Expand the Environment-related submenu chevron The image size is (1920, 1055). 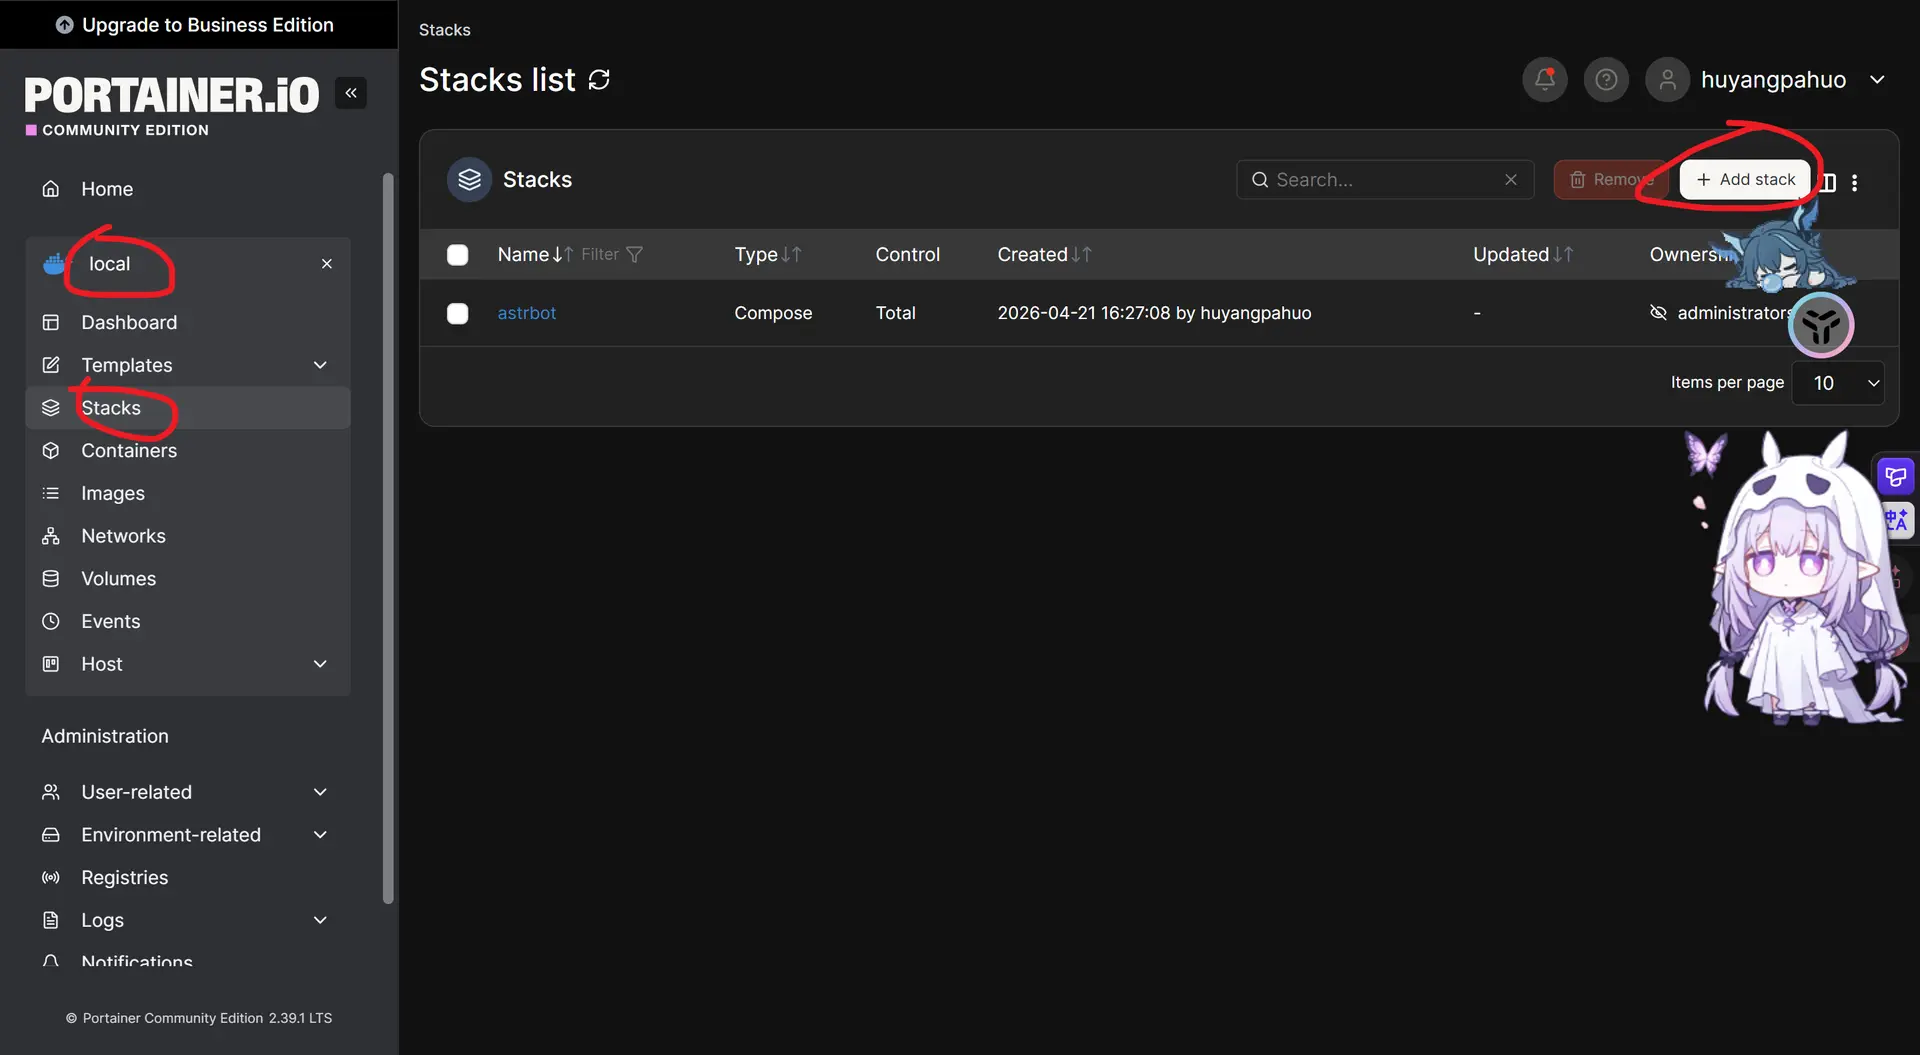320,835
